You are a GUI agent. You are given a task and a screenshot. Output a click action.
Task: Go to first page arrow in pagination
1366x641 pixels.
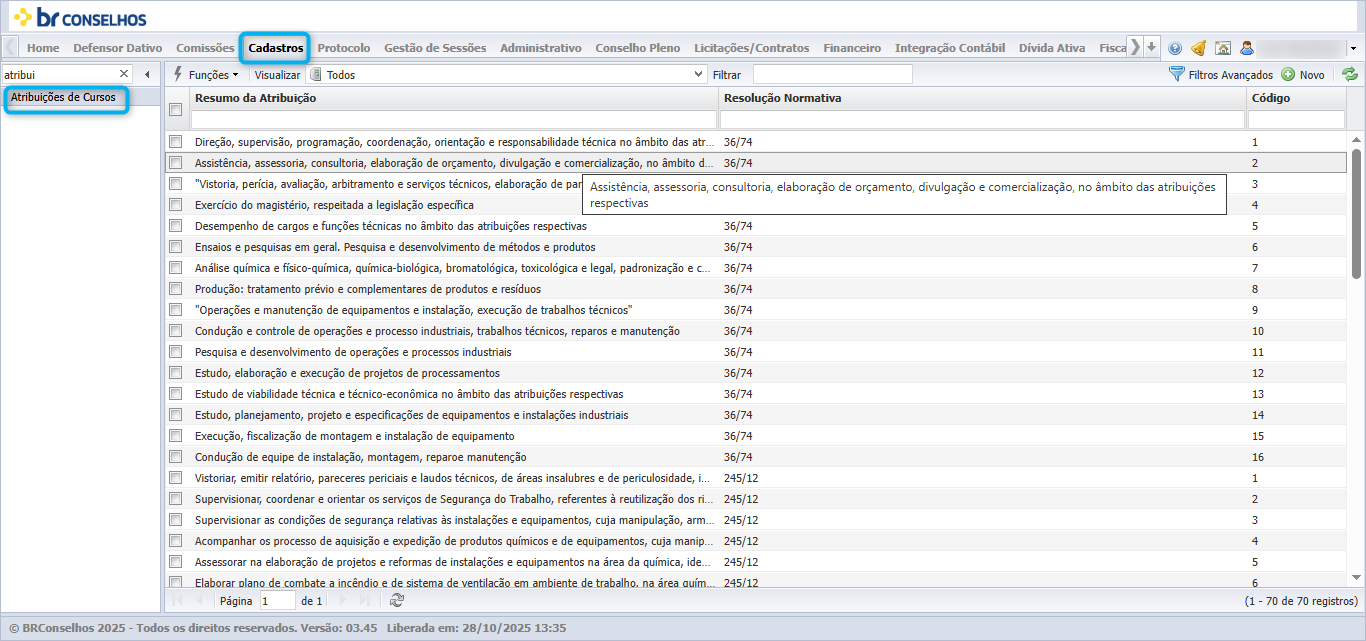coord(178,600)
